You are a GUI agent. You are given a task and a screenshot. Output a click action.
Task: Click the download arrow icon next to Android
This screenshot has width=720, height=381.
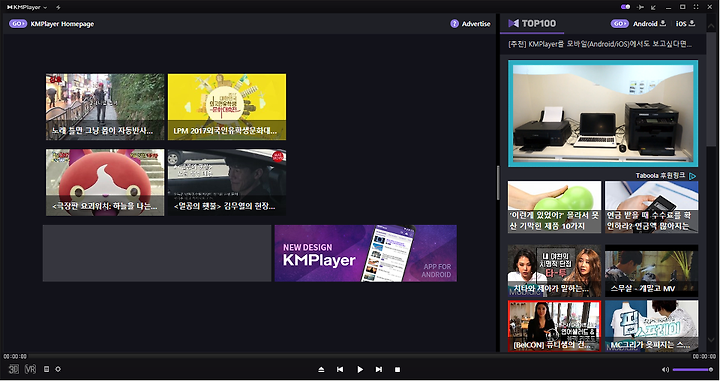point(663,23)
